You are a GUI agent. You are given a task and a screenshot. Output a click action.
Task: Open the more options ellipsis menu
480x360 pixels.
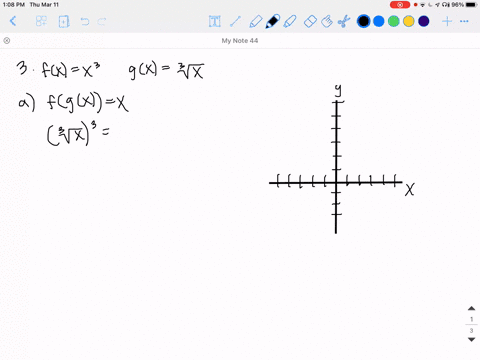[x=464, y=21]
